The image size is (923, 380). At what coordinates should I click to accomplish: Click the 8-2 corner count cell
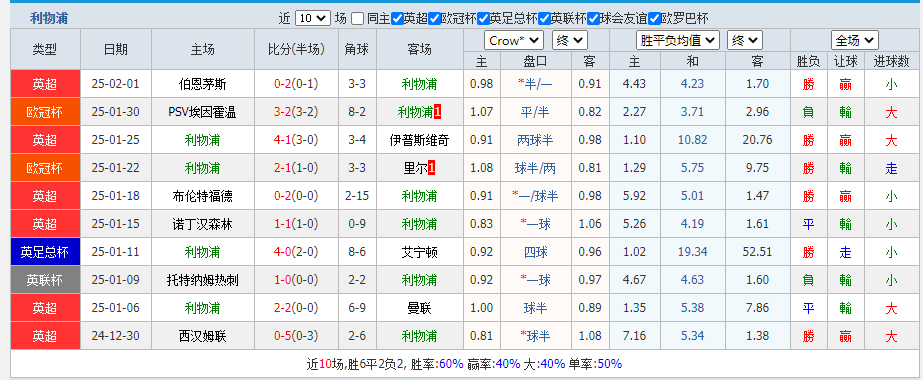(357, 112)
